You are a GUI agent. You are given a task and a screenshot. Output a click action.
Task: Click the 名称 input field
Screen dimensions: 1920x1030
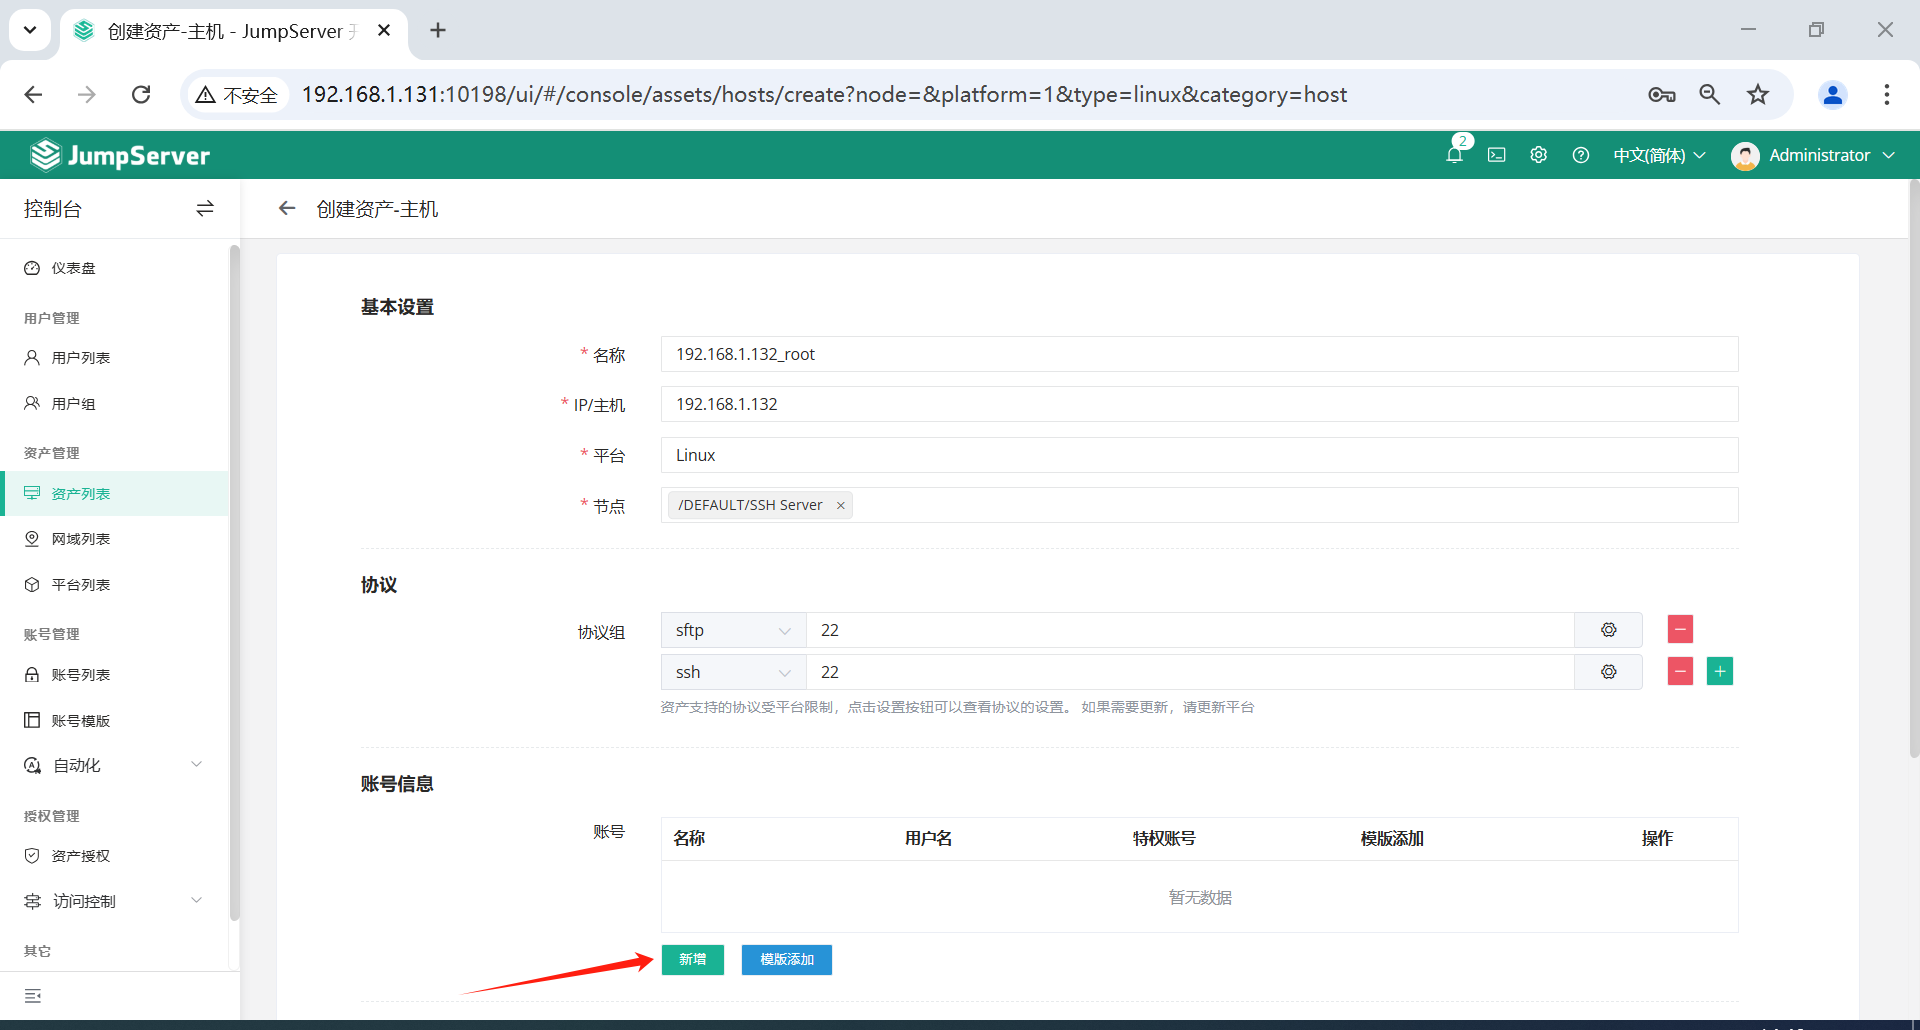pyautogui.click(x=1199, y=354)
